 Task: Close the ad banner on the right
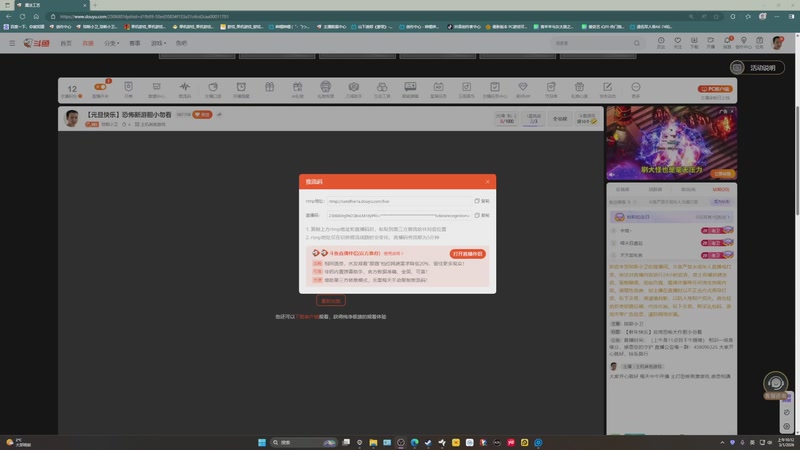click(732, 111)
